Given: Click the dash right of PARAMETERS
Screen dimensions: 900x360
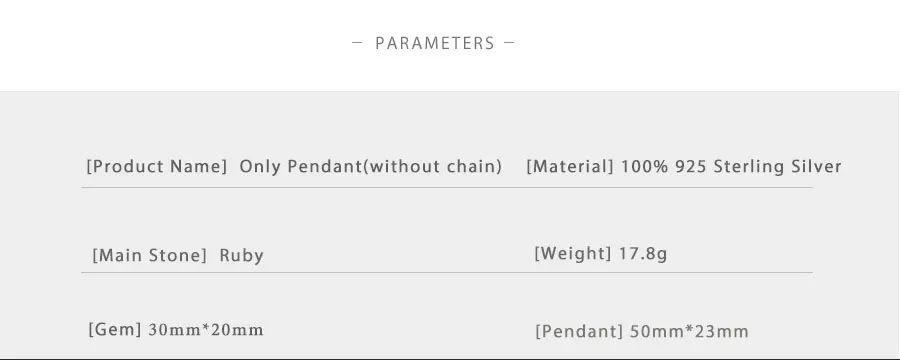Looking at the screenshot, I should 509,42.
